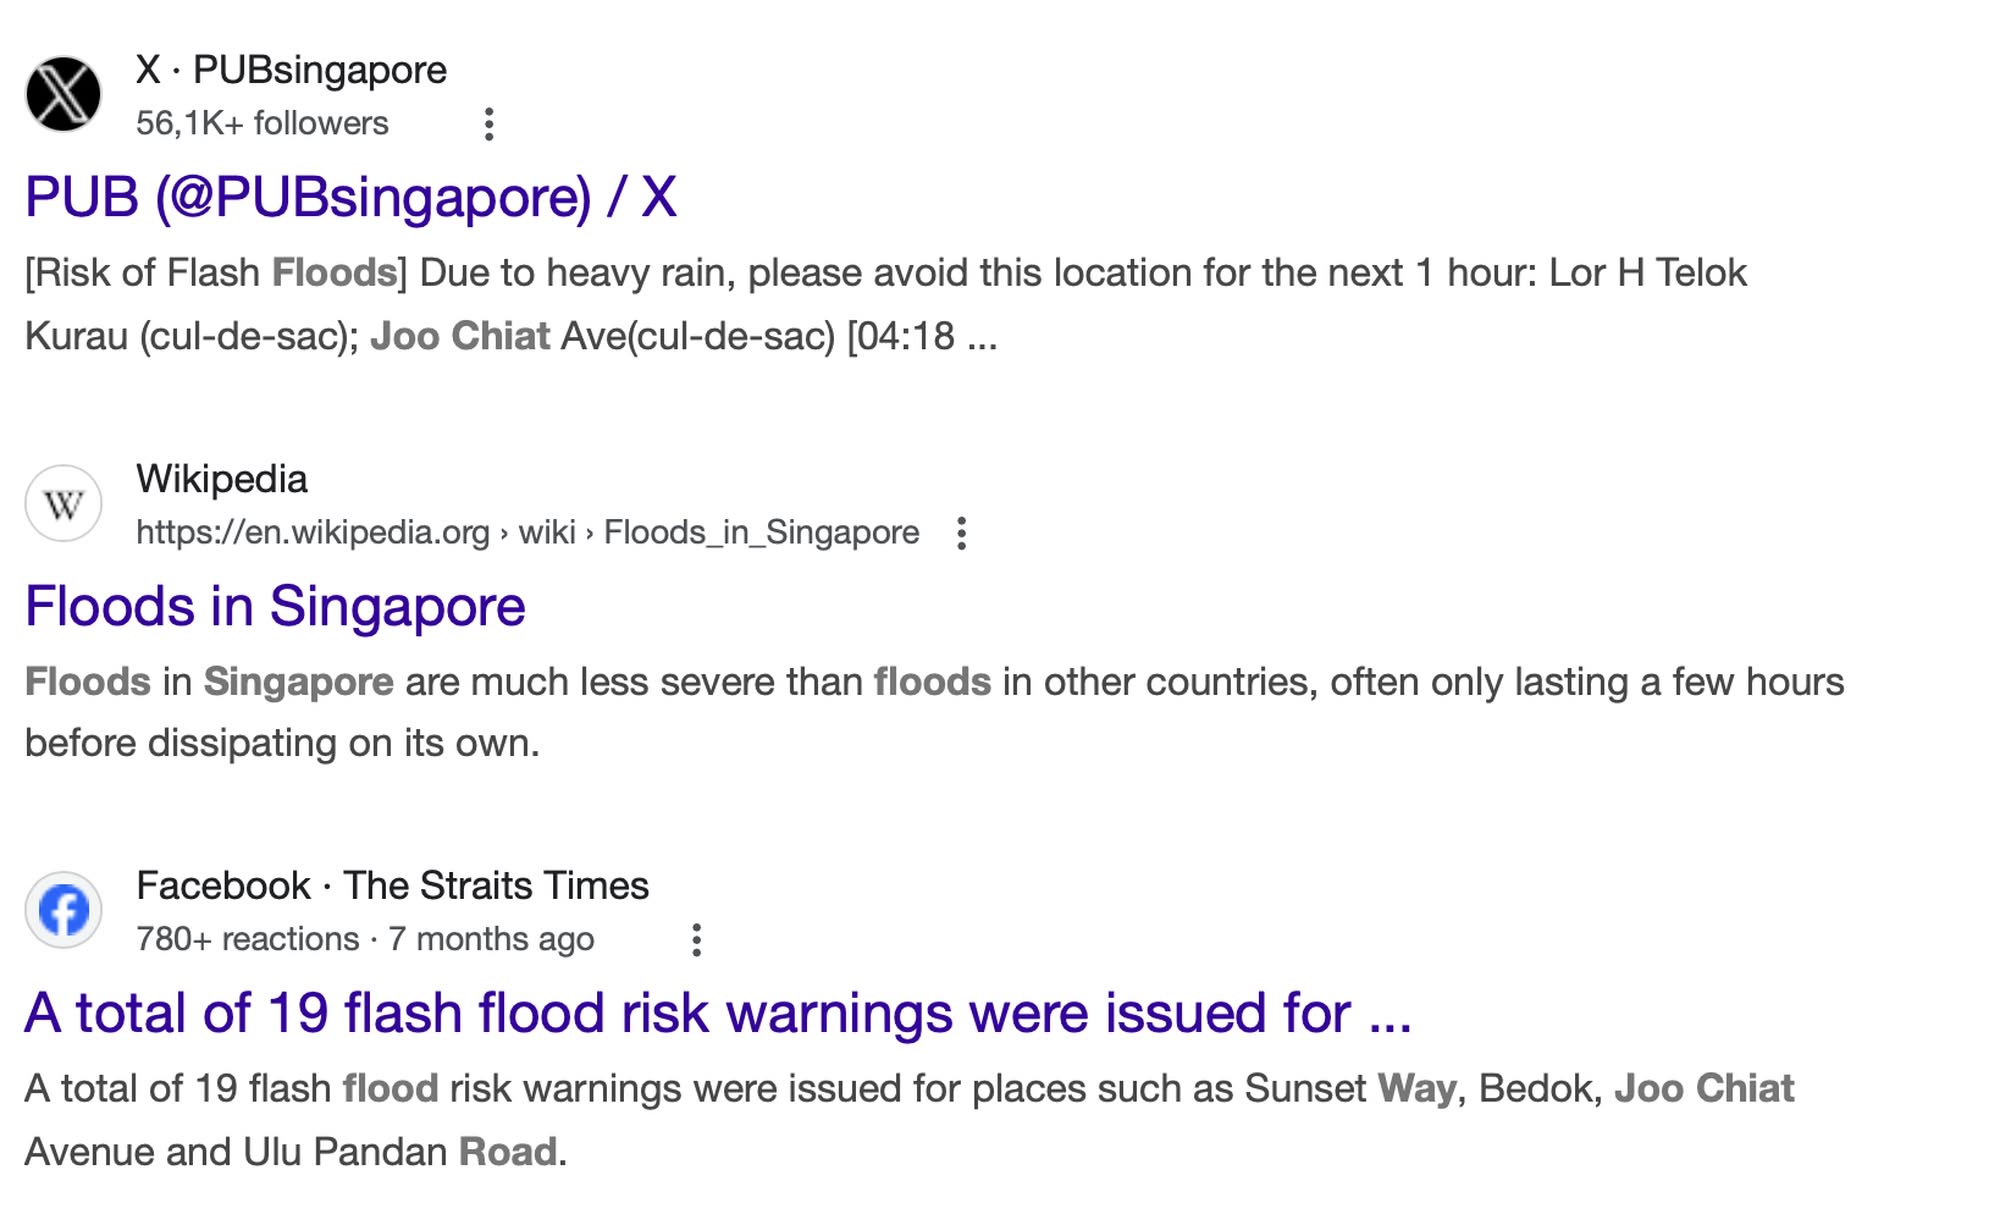This screenshot has width=2000, height=1214.
Task: Open PUB (@PUBsingapore) / X result
Action: pyautogui.click(x=351, y=197)
